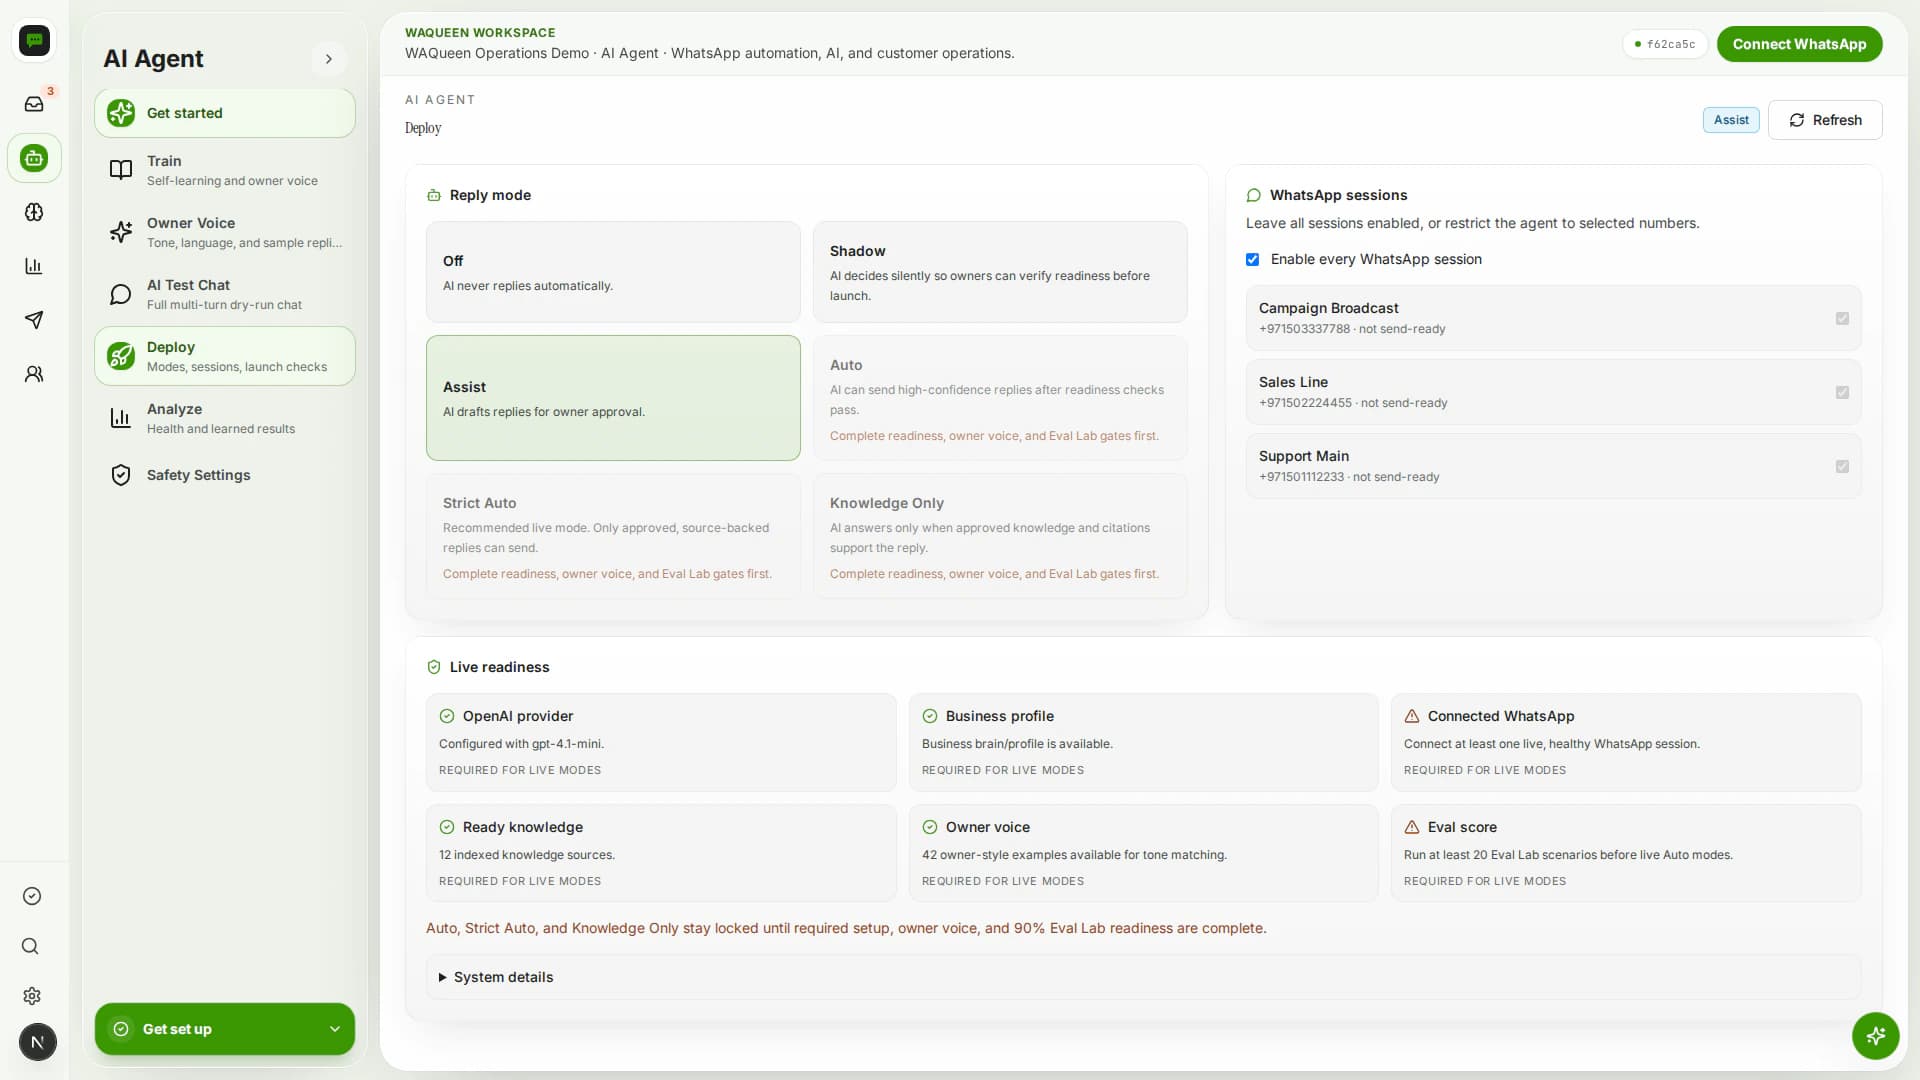Click the sparkle assistant floating button

pos(1875,1036)
